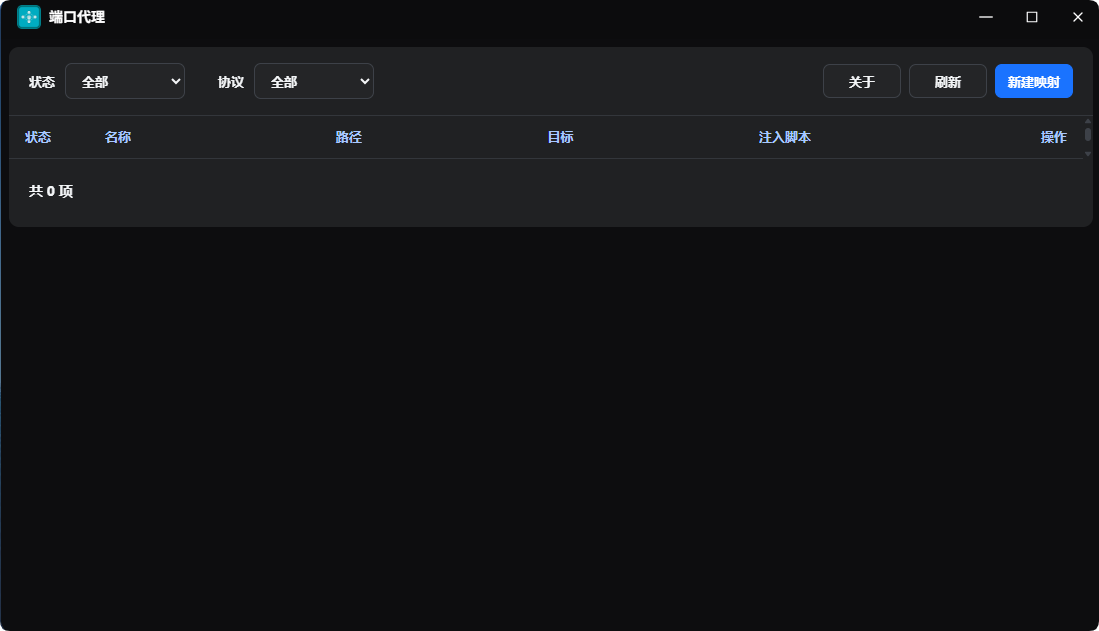Minimize the 端口代理 window
Screen dimensions: 1099x631
pyautogui.click(x=986, y=17)
